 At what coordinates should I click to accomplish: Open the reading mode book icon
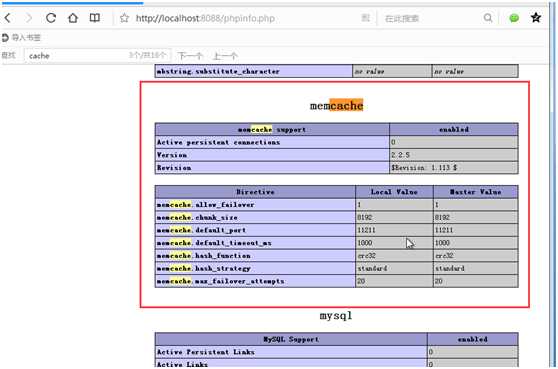pos(95,18)
